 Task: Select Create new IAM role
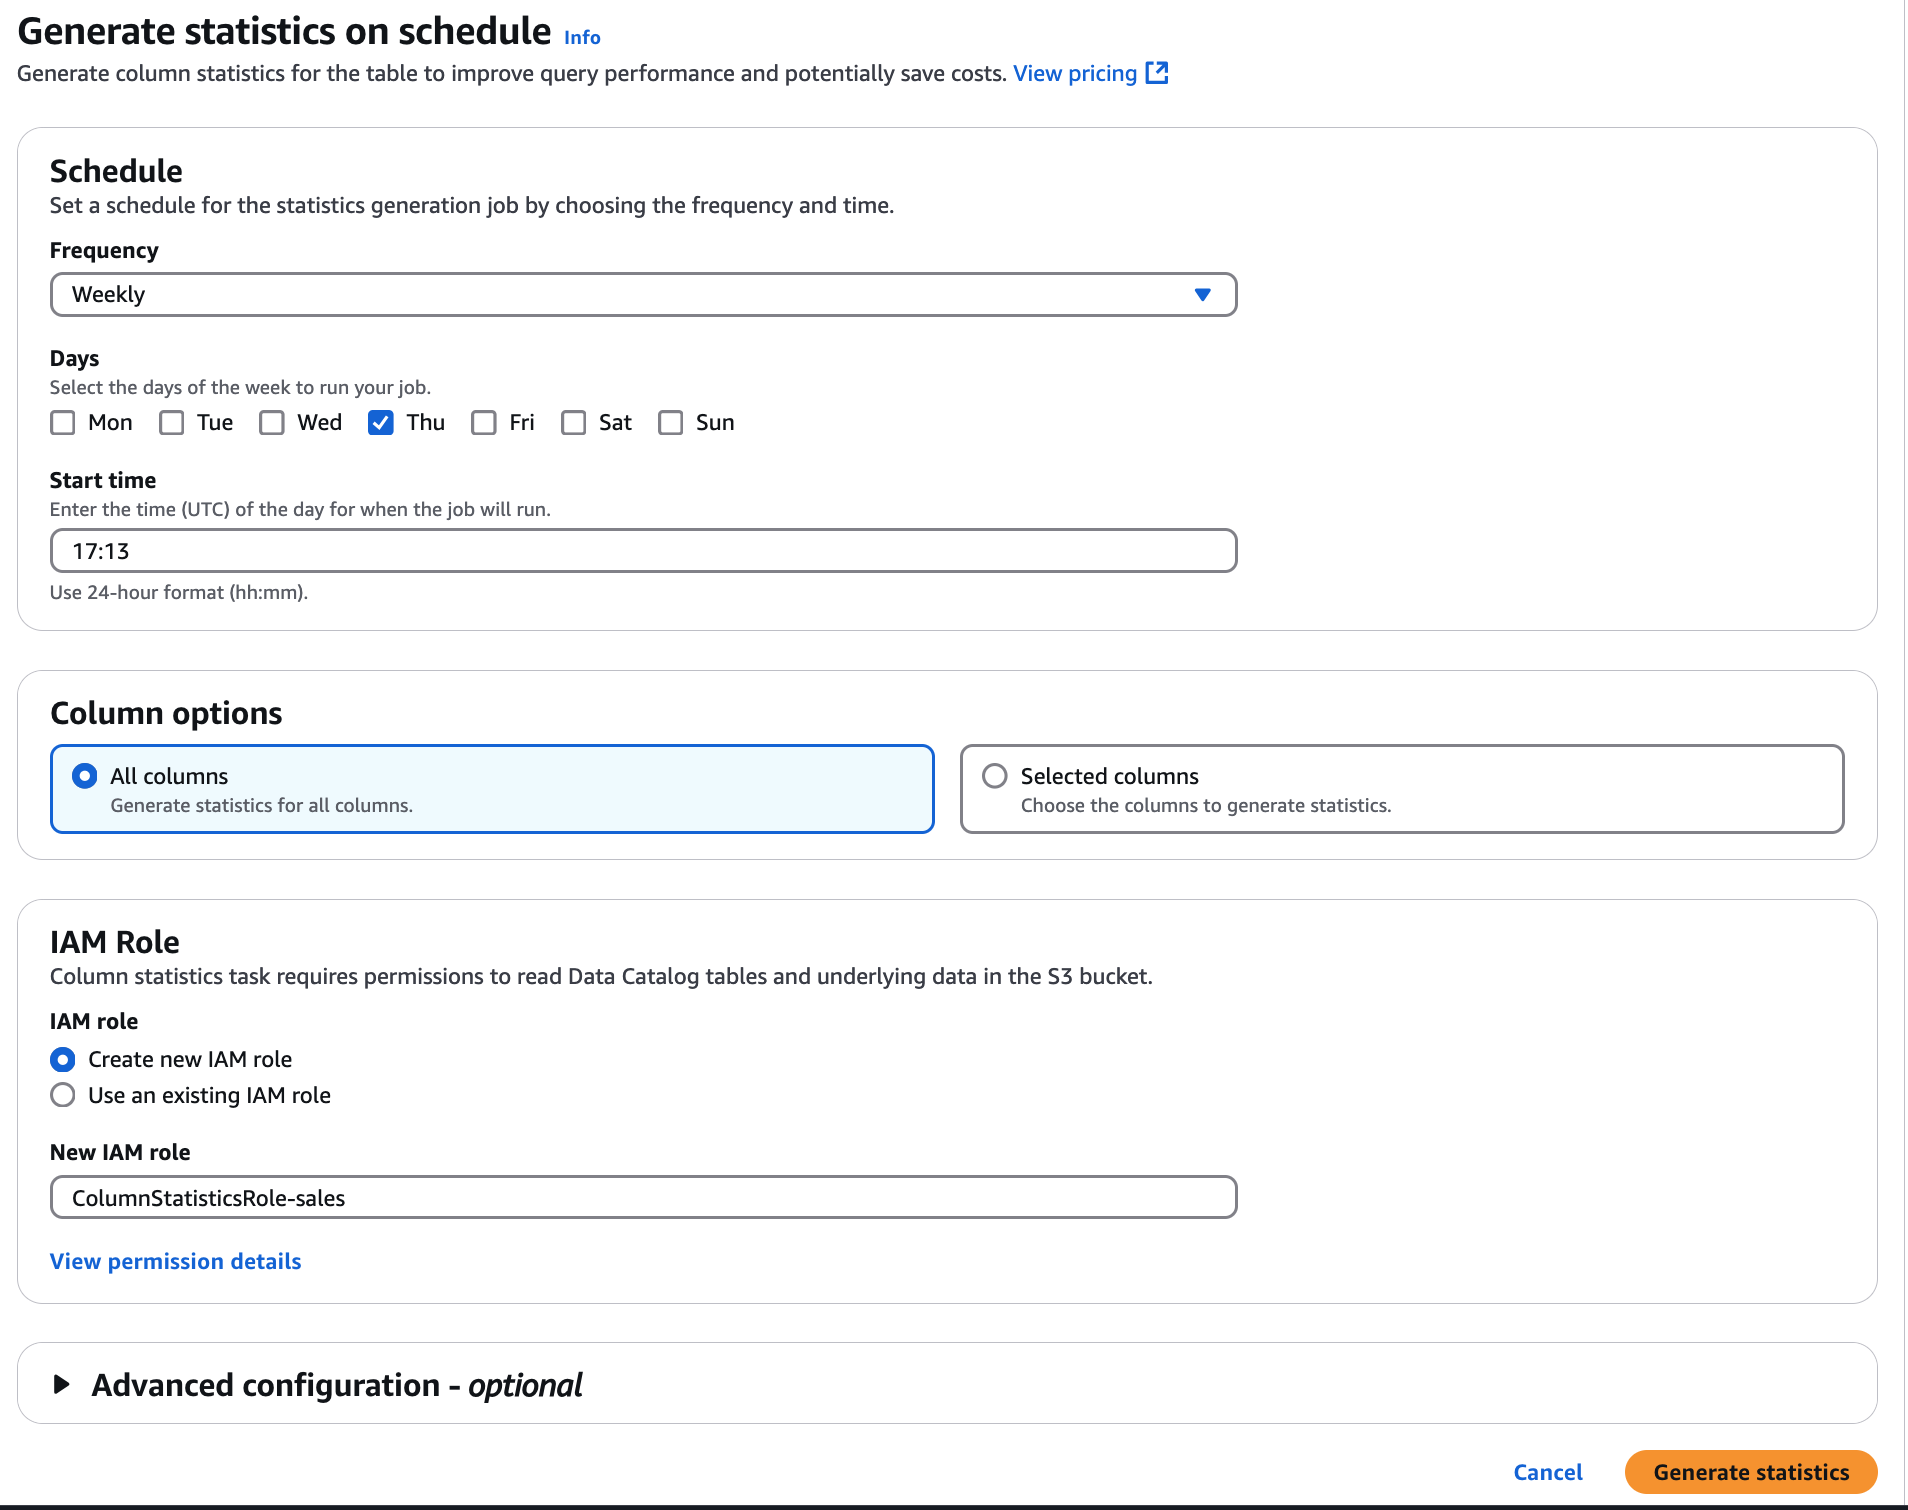(63, 1059)
